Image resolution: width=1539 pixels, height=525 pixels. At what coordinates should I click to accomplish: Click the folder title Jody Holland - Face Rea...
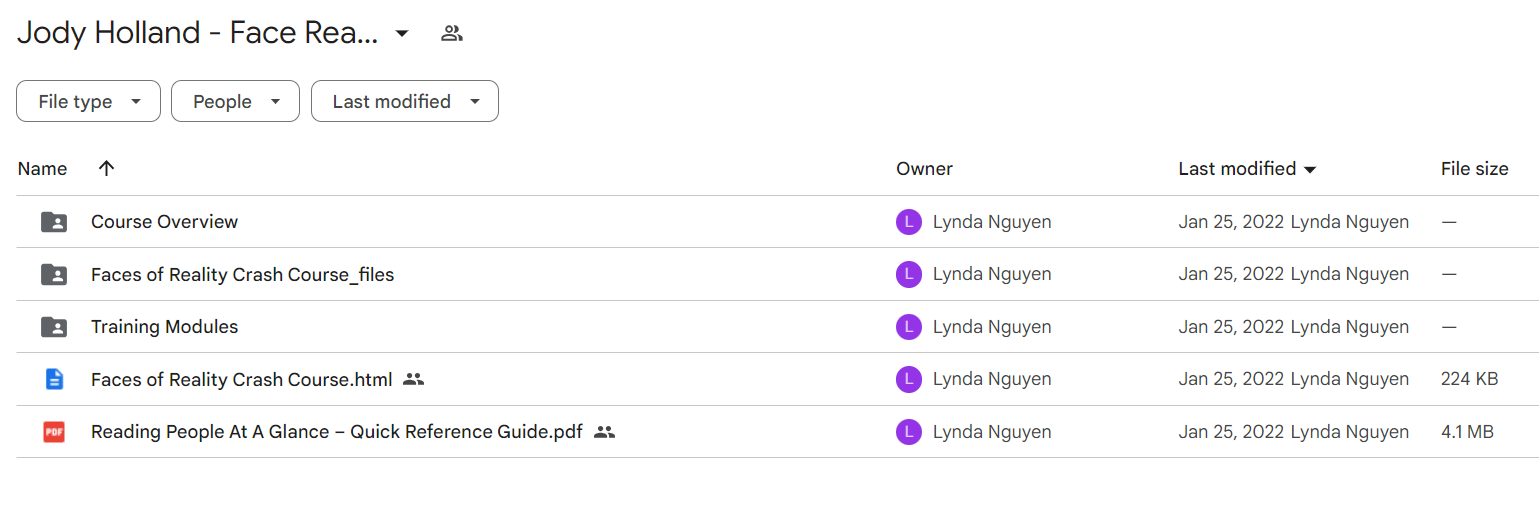point(197,33)
